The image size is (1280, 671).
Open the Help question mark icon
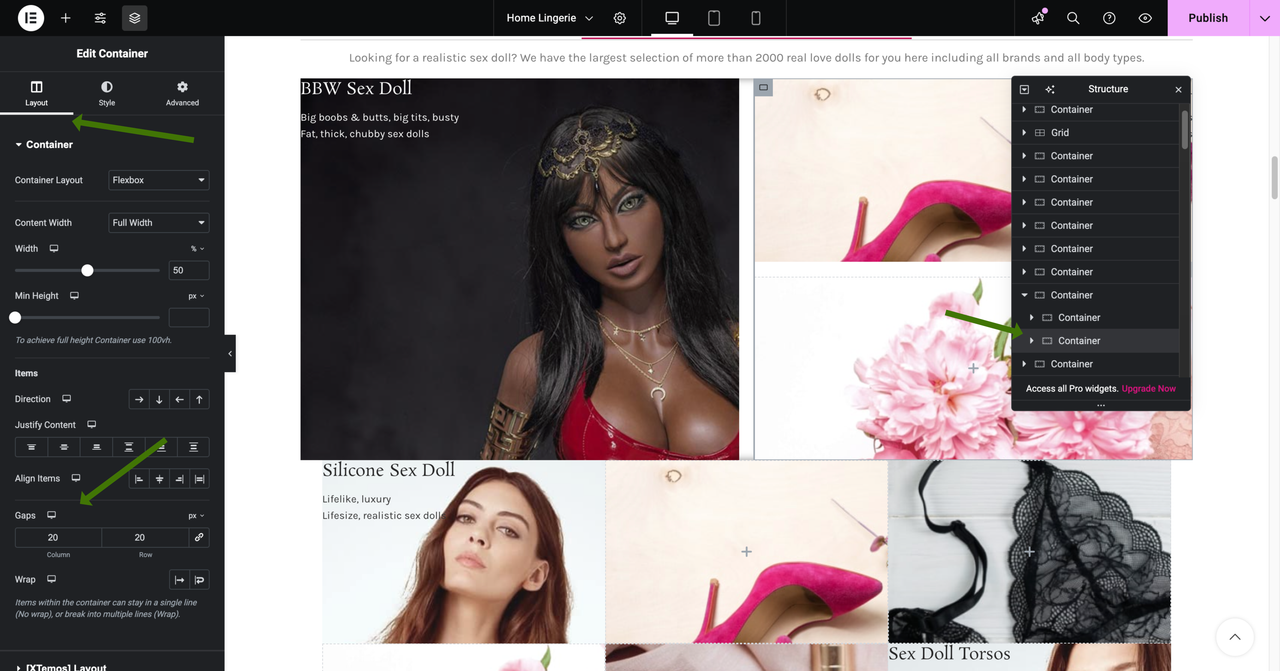1109,18
